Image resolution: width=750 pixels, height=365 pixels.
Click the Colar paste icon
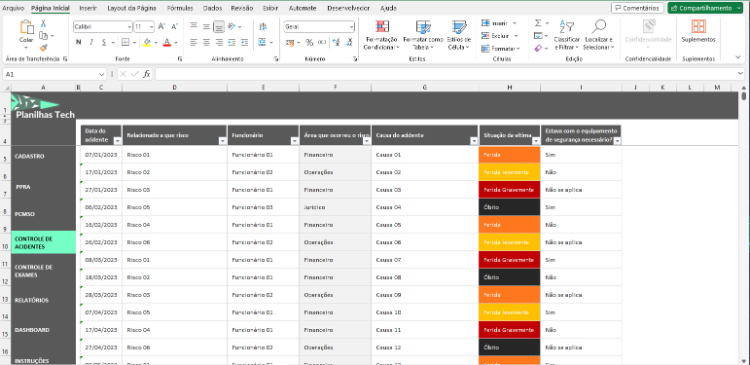26,28
